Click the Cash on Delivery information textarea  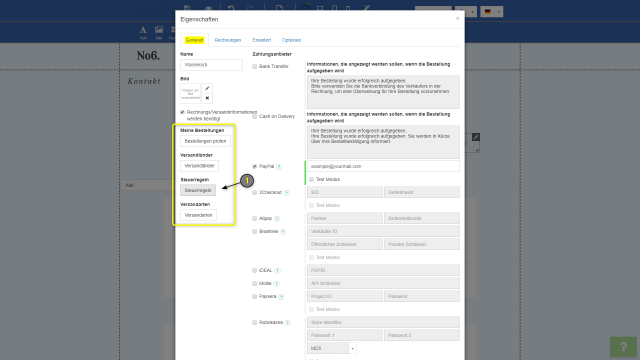(x=383, y=142)
